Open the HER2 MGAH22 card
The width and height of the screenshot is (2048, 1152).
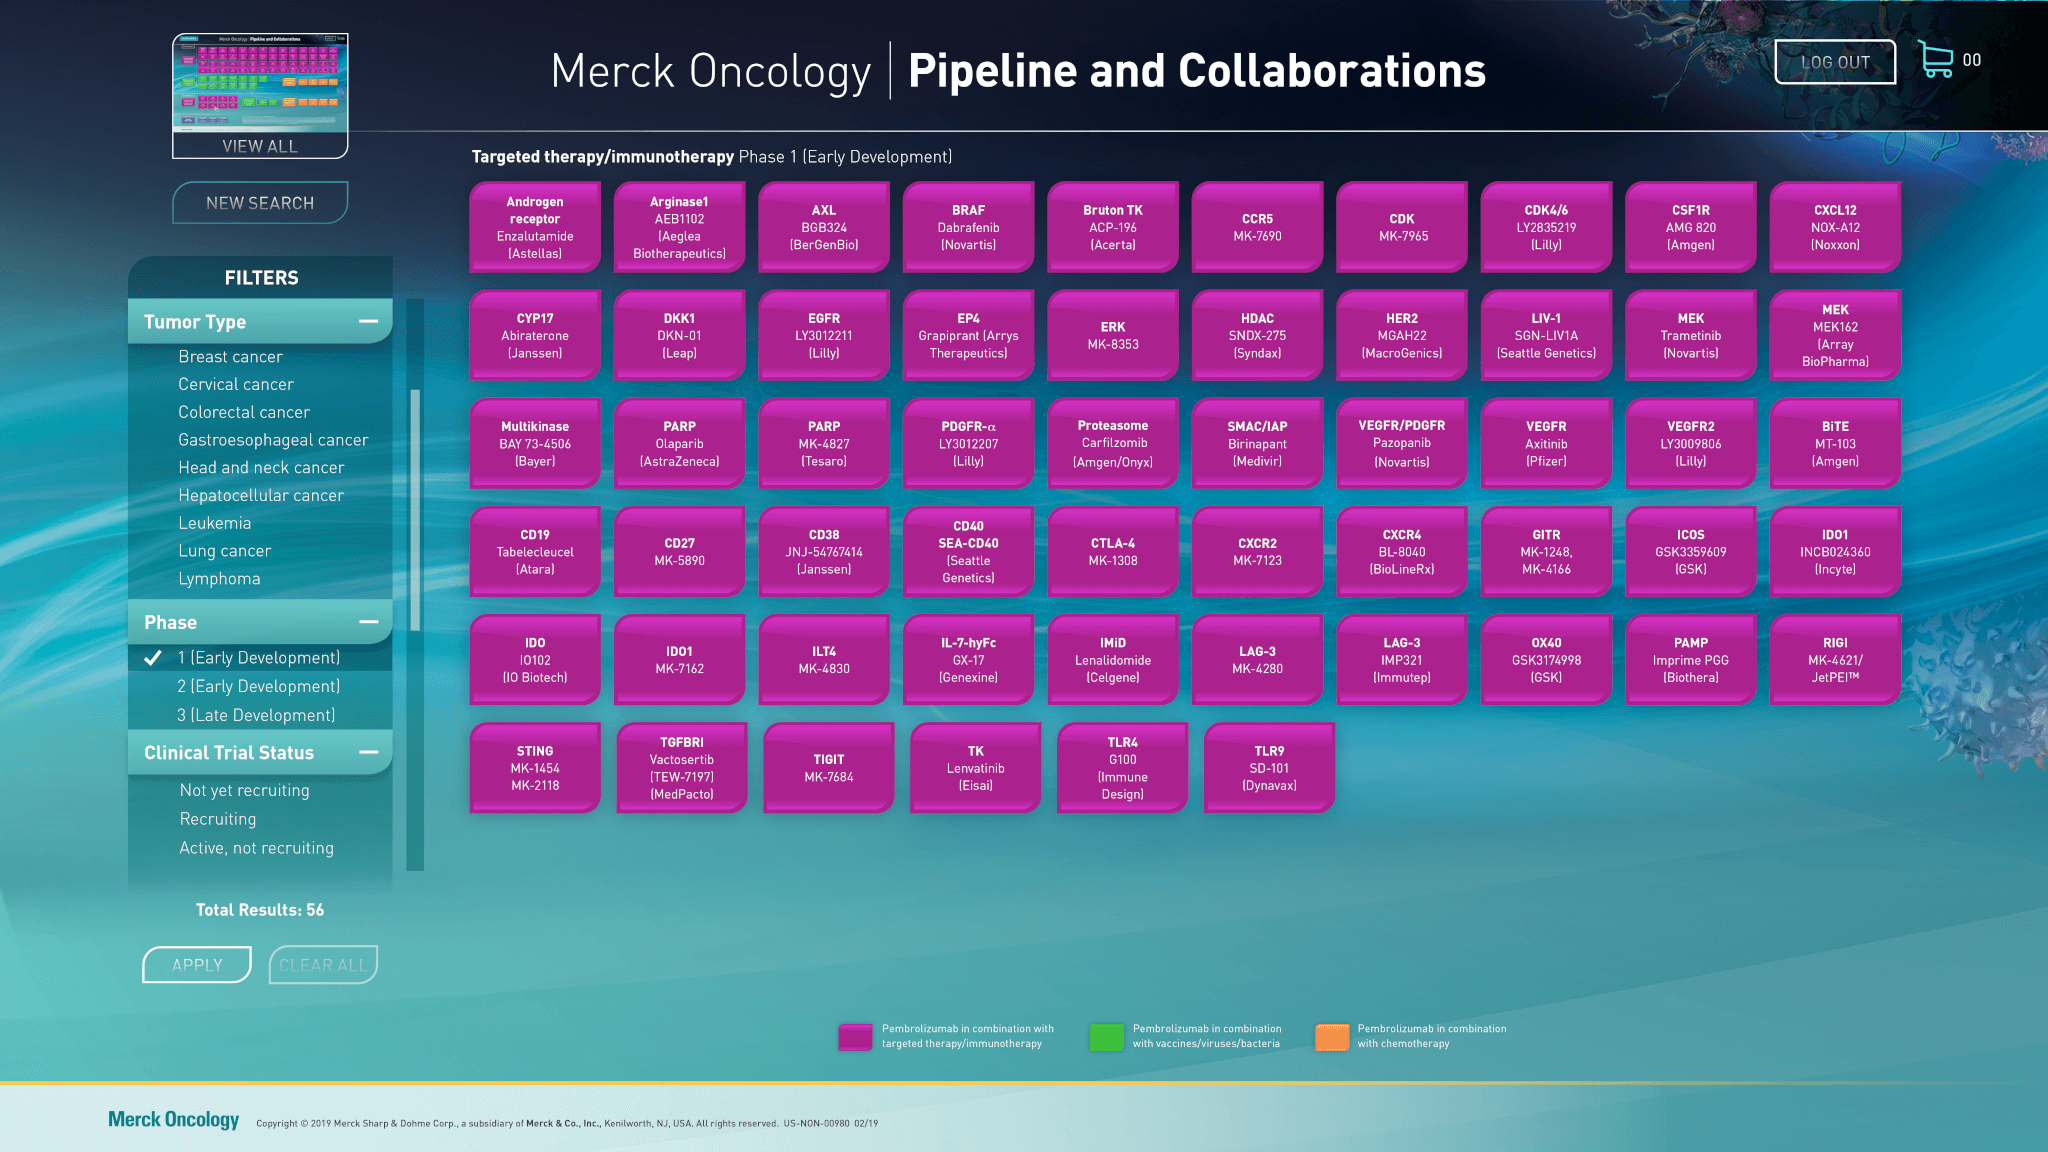coord(1402,335)
